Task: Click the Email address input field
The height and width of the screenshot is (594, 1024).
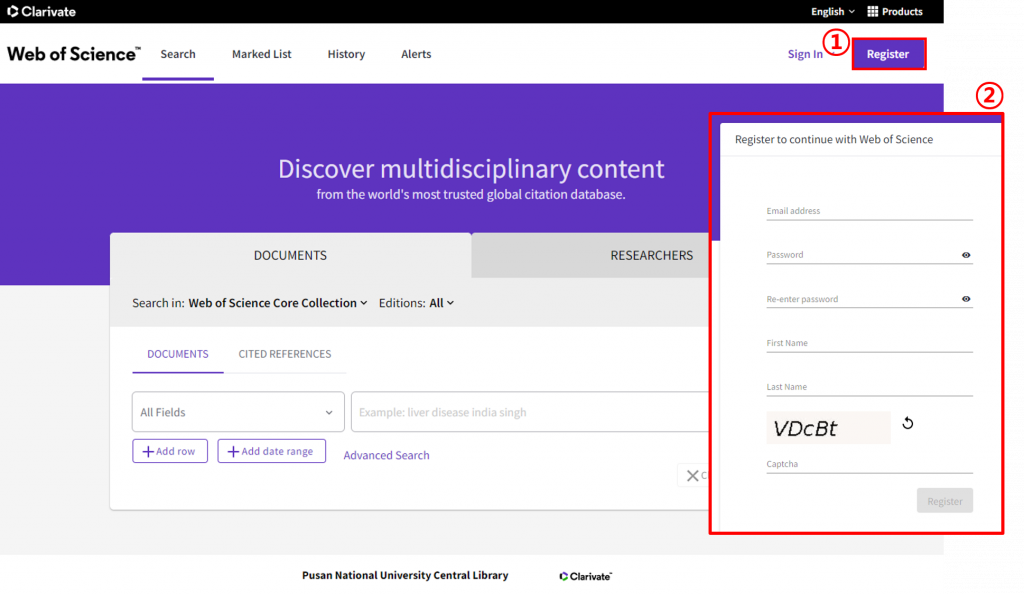Action: coord(869,211)
